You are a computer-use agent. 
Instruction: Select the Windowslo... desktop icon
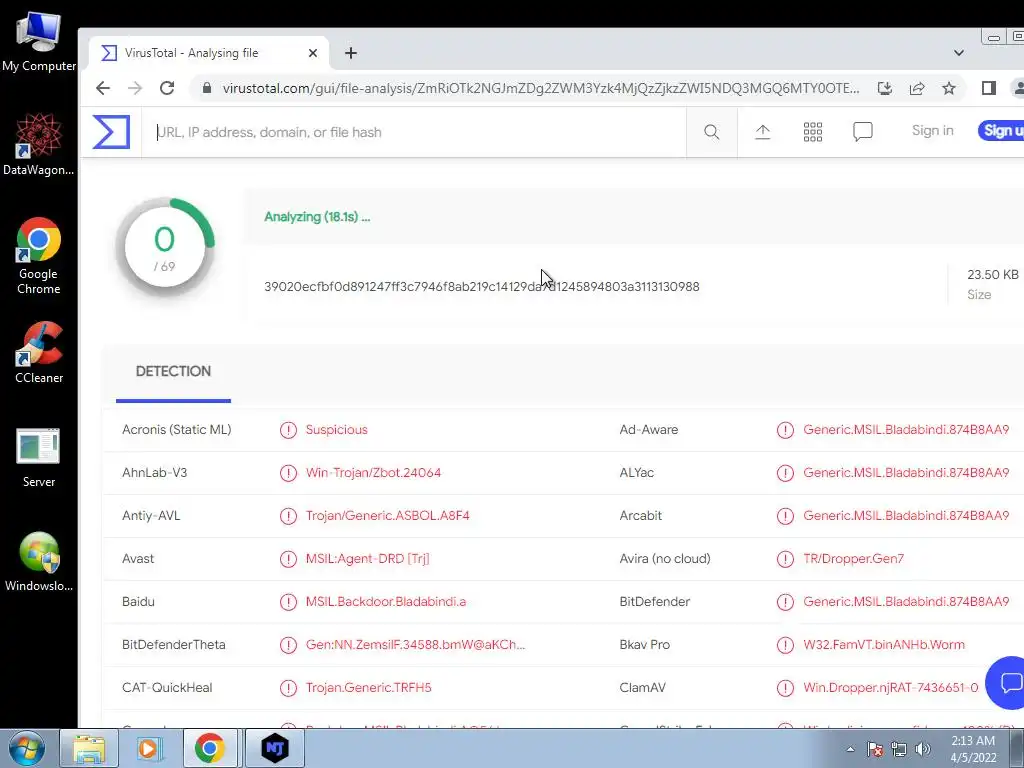click(39, 562)
